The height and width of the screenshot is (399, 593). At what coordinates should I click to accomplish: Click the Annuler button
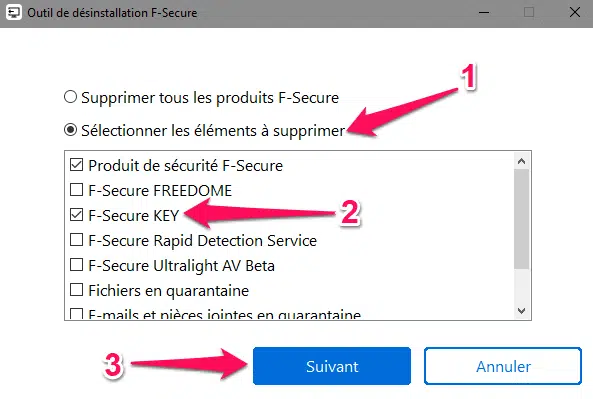click(503, 366)
